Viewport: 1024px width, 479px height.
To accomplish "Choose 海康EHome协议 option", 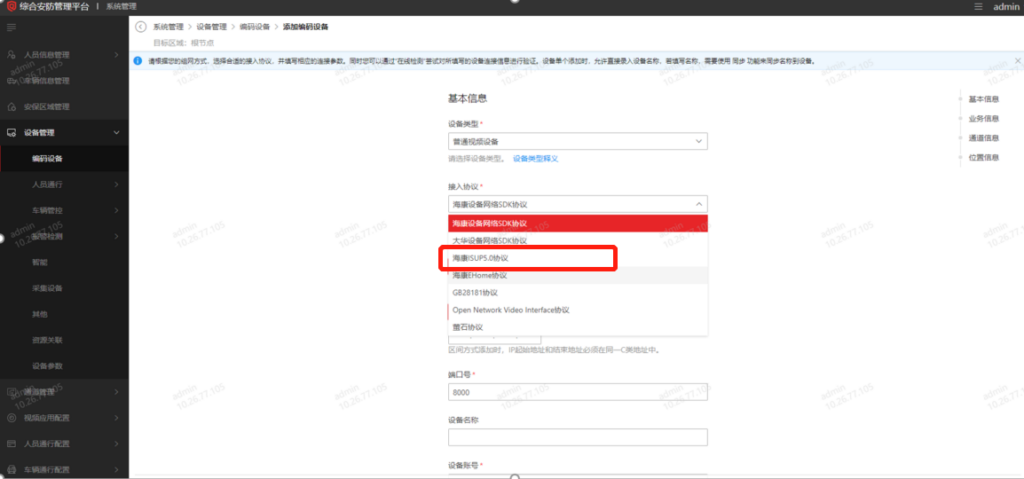I will (x=578, y=275).
